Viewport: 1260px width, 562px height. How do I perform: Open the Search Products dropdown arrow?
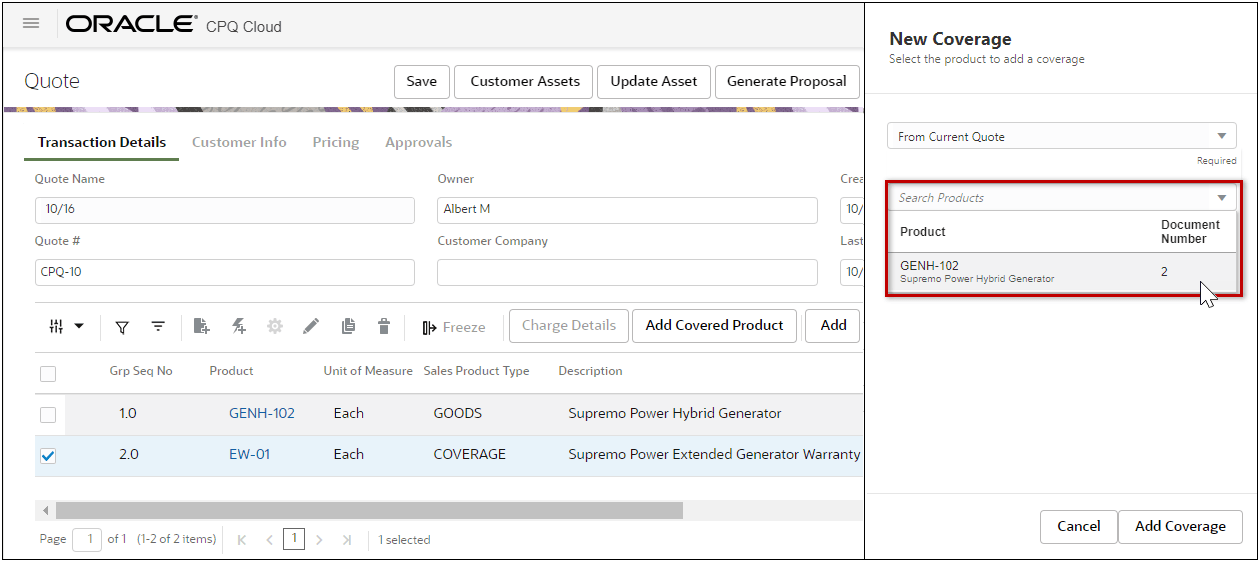point(1222,198)
